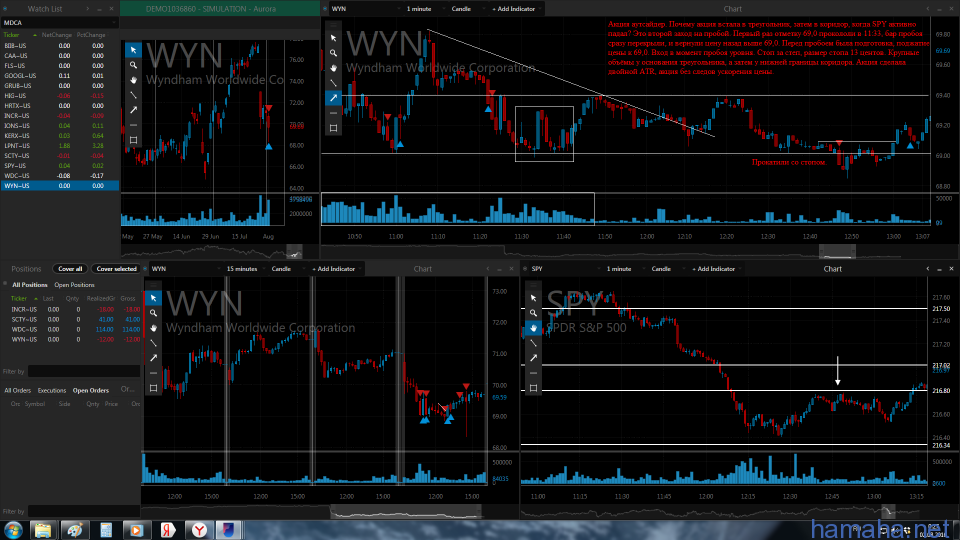This screenshot has height=540, width=960.
Task: Switch to the All Orders tab
Action: [x=18, y=390]
